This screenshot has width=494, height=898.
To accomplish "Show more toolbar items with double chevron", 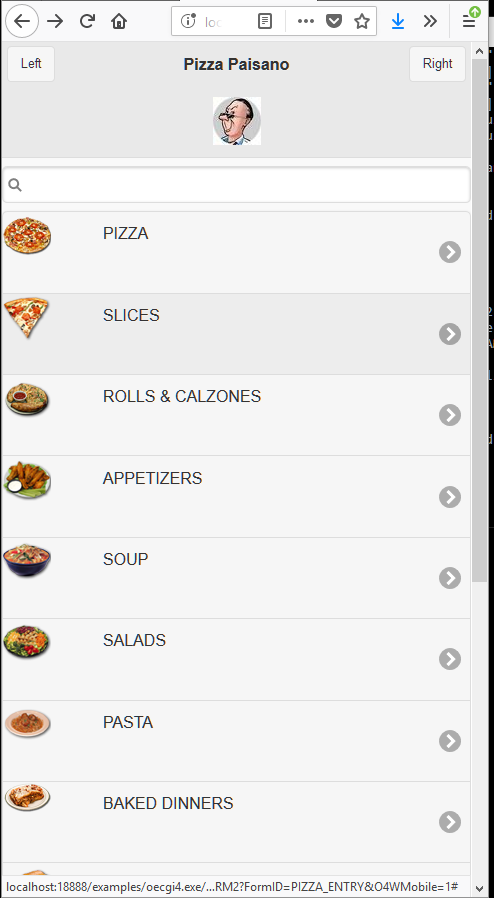I will [430, 22].
